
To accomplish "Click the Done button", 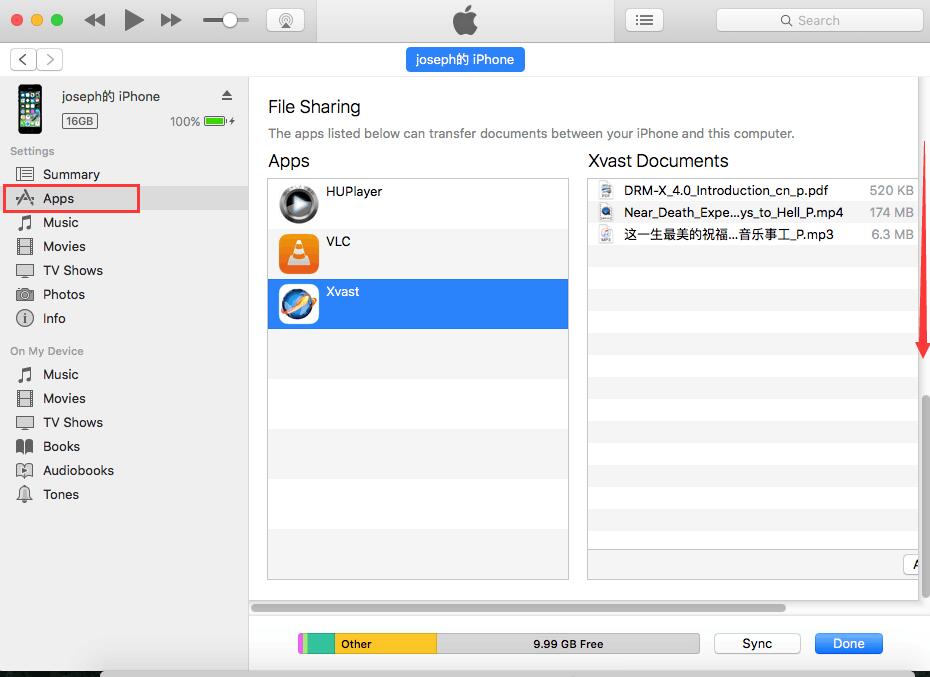I will point(848,644).
